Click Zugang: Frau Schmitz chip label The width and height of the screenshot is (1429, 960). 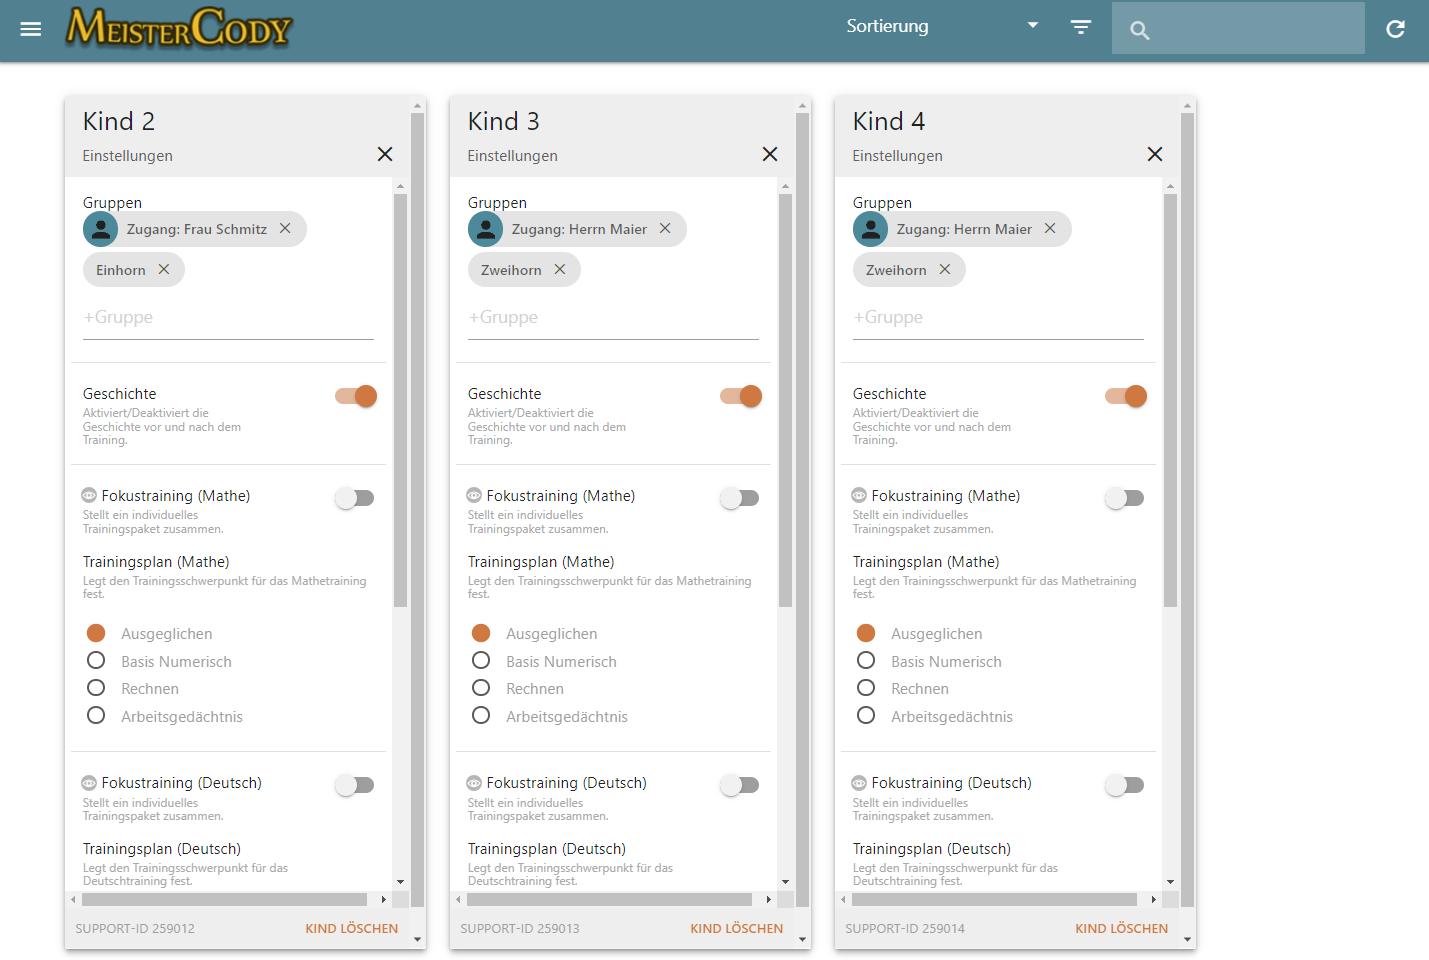point(197,229)
